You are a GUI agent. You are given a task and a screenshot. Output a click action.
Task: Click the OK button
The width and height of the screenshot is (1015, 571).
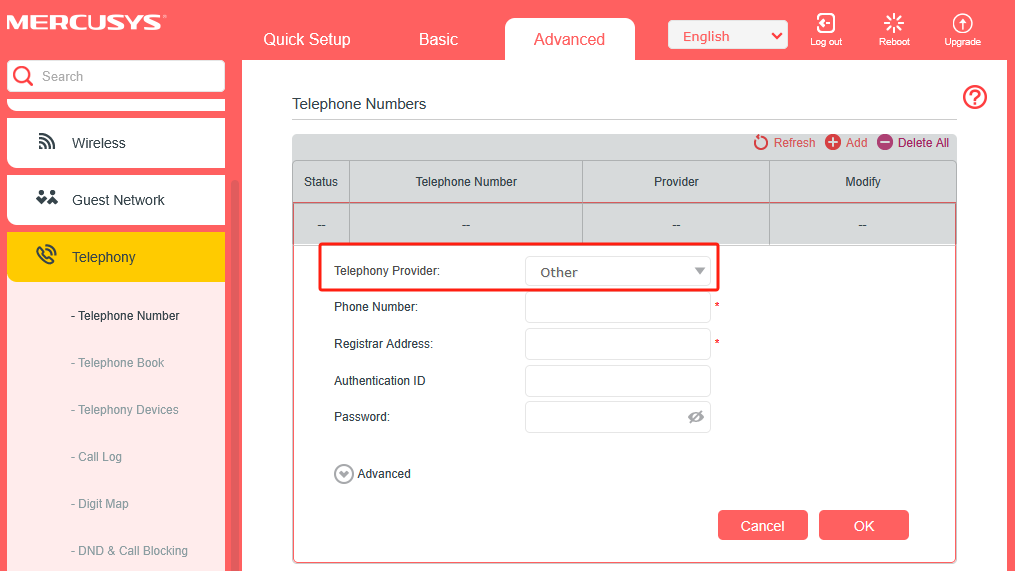(x=864, y=525)
